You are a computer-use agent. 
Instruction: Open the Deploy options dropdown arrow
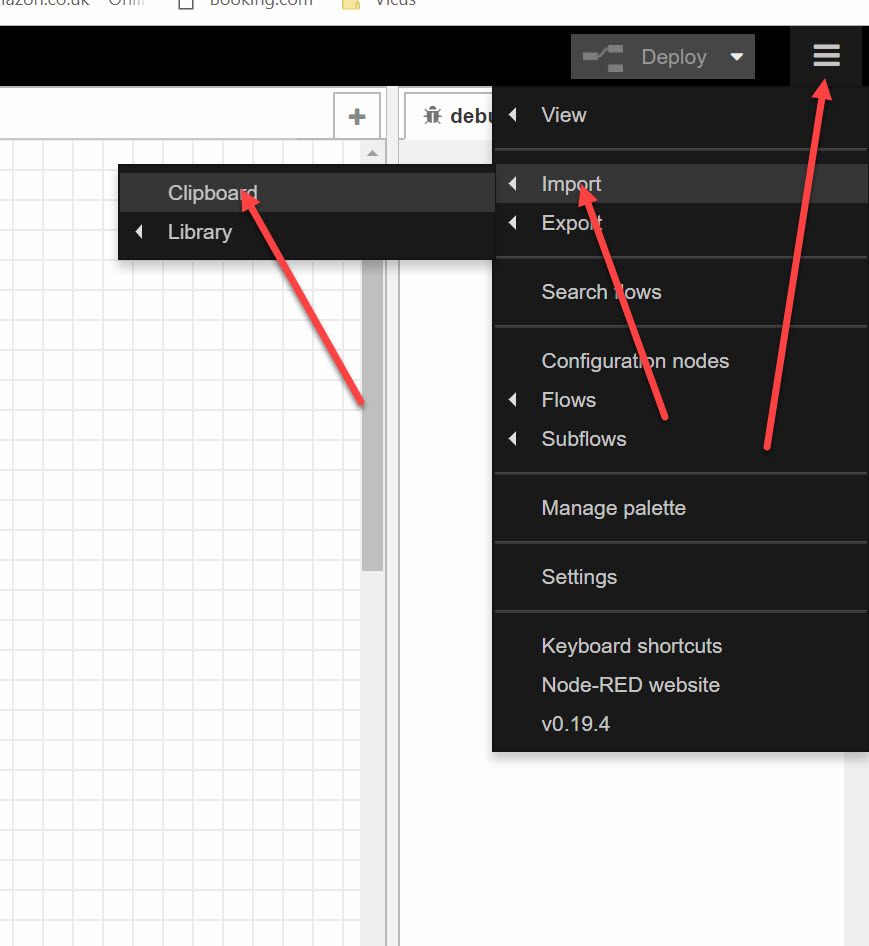pos(737,56)
